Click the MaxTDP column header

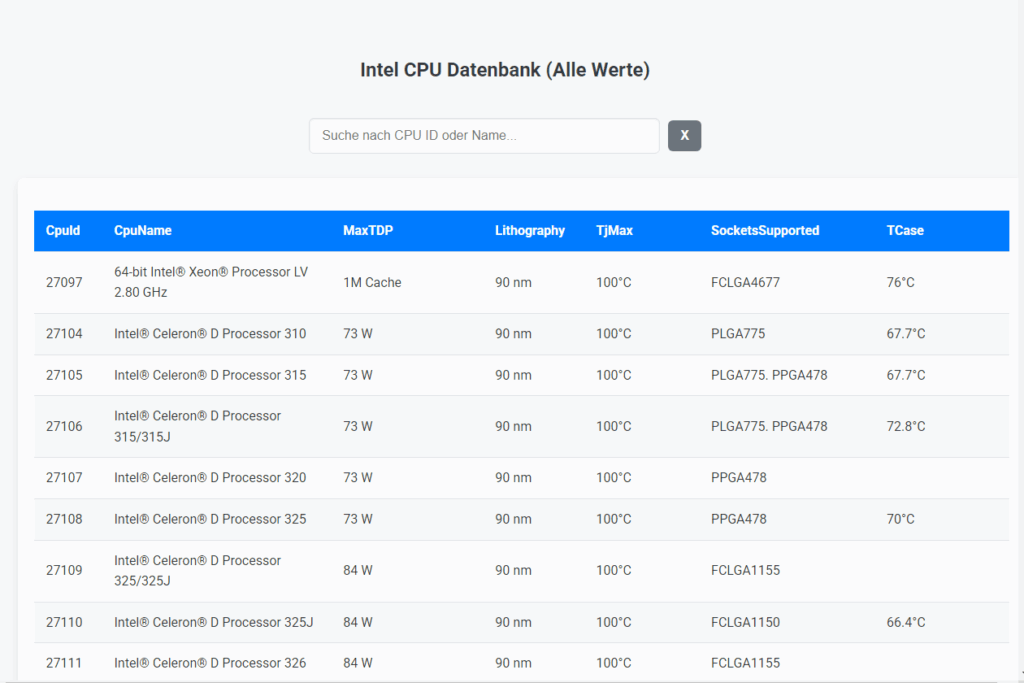pos(368,230)
